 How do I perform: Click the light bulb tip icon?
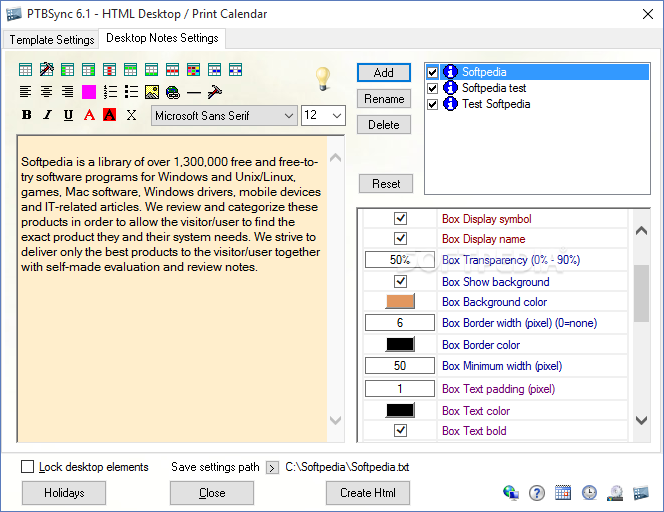tap(323, 79)
